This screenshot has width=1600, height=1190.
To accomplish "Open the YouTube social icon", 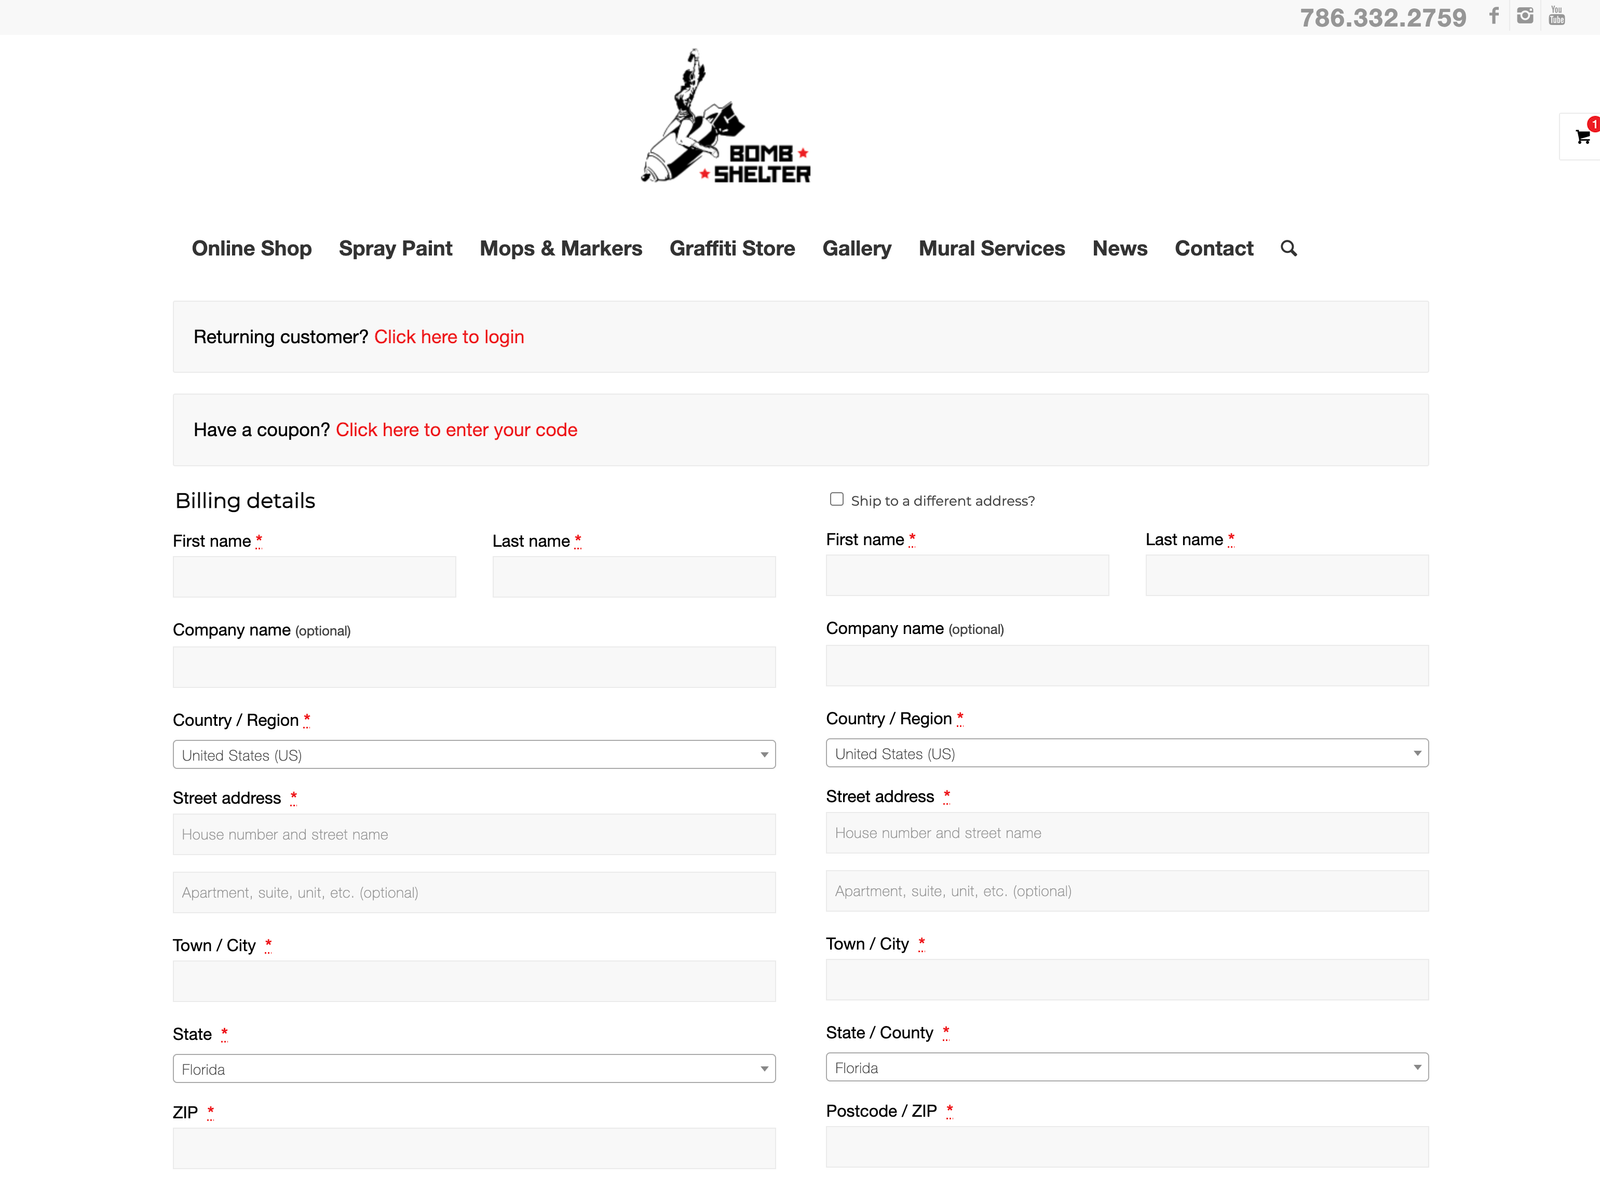I will [x=1557, y=16].
